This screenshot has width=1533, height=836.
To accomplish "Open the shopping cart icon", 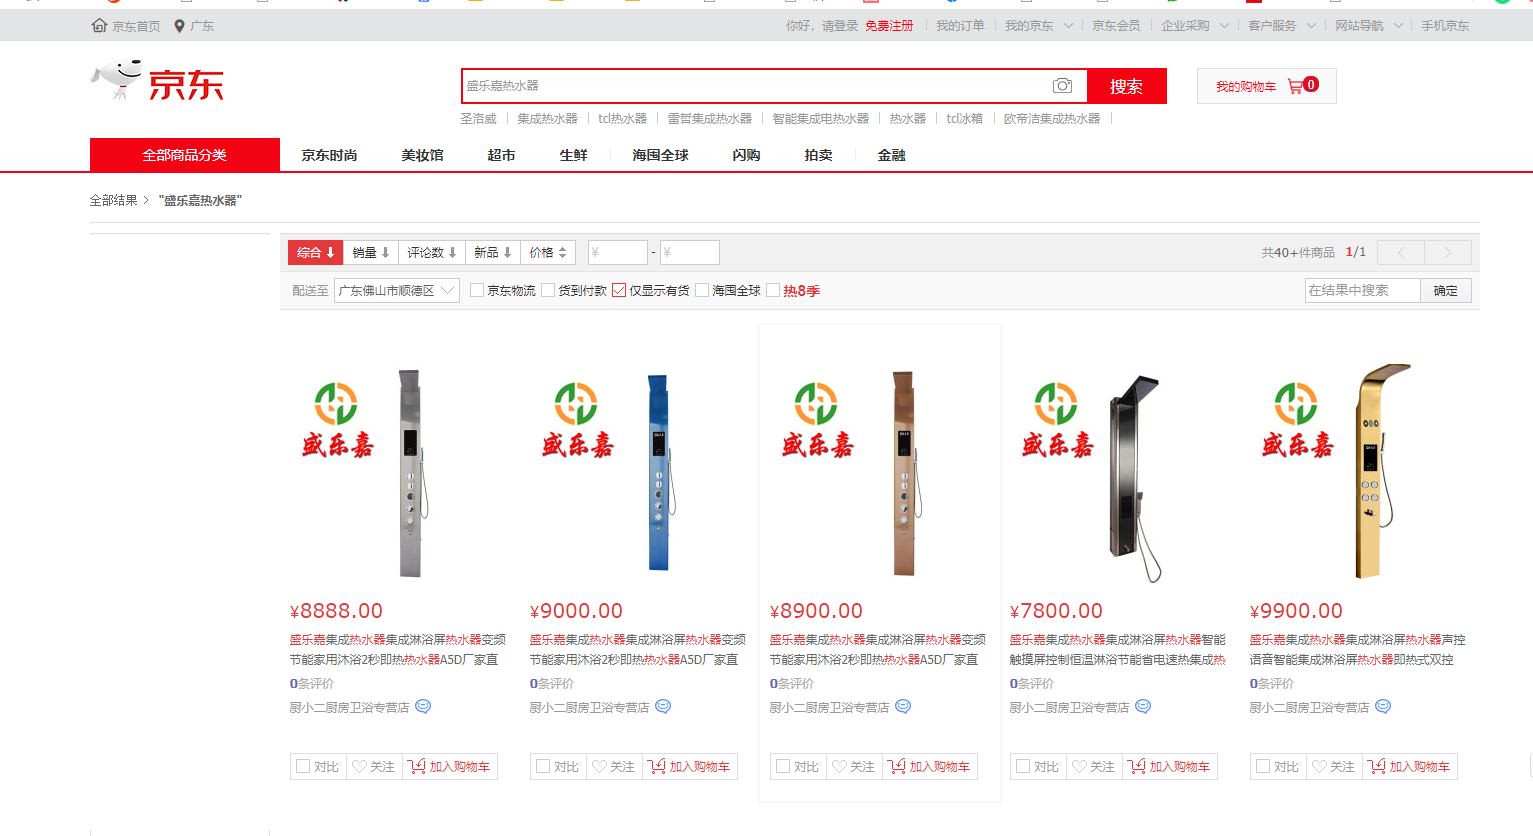I will click(1295, 86).
